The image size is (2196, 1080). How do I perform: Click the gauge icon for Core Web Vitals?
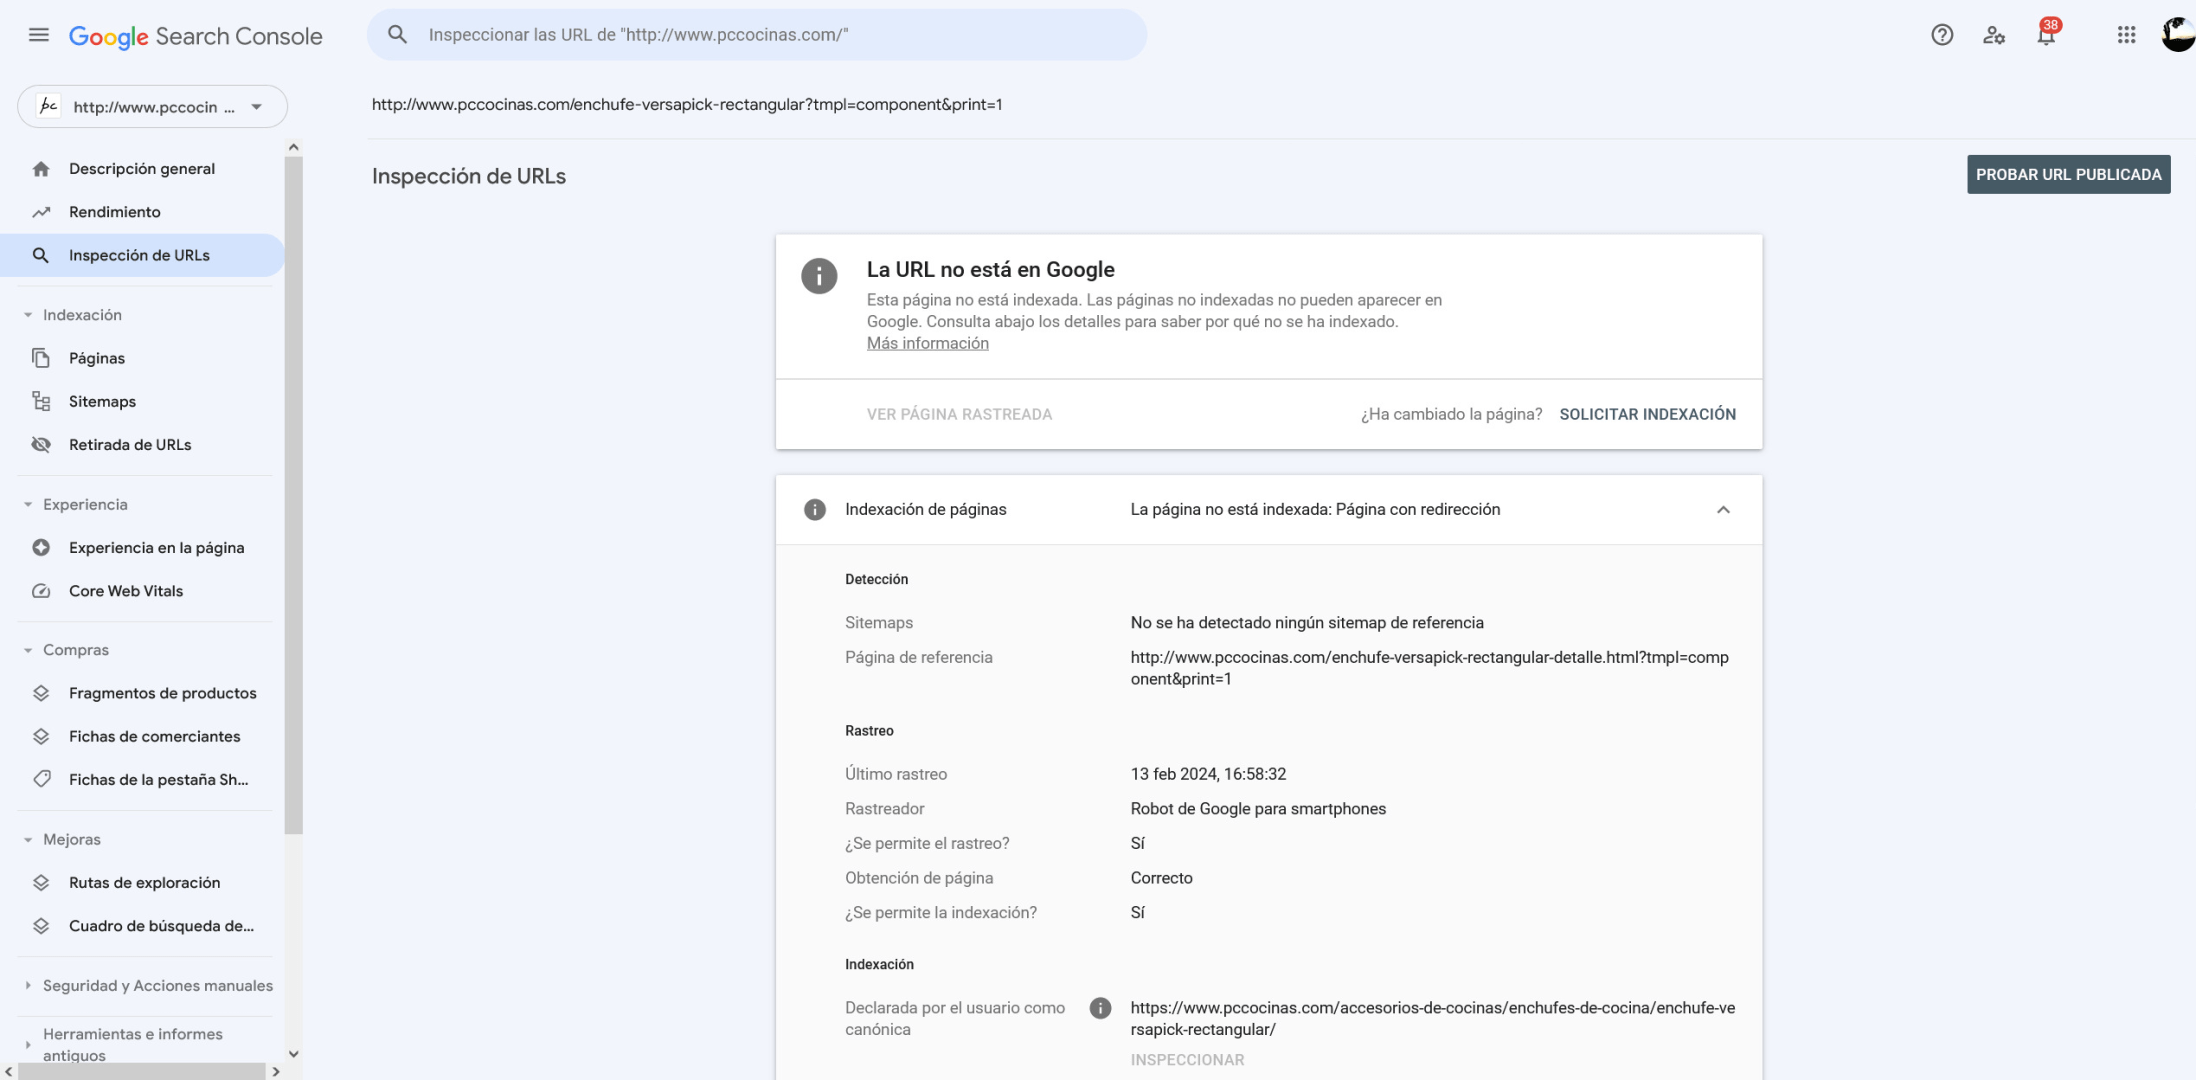coord(41,591)
